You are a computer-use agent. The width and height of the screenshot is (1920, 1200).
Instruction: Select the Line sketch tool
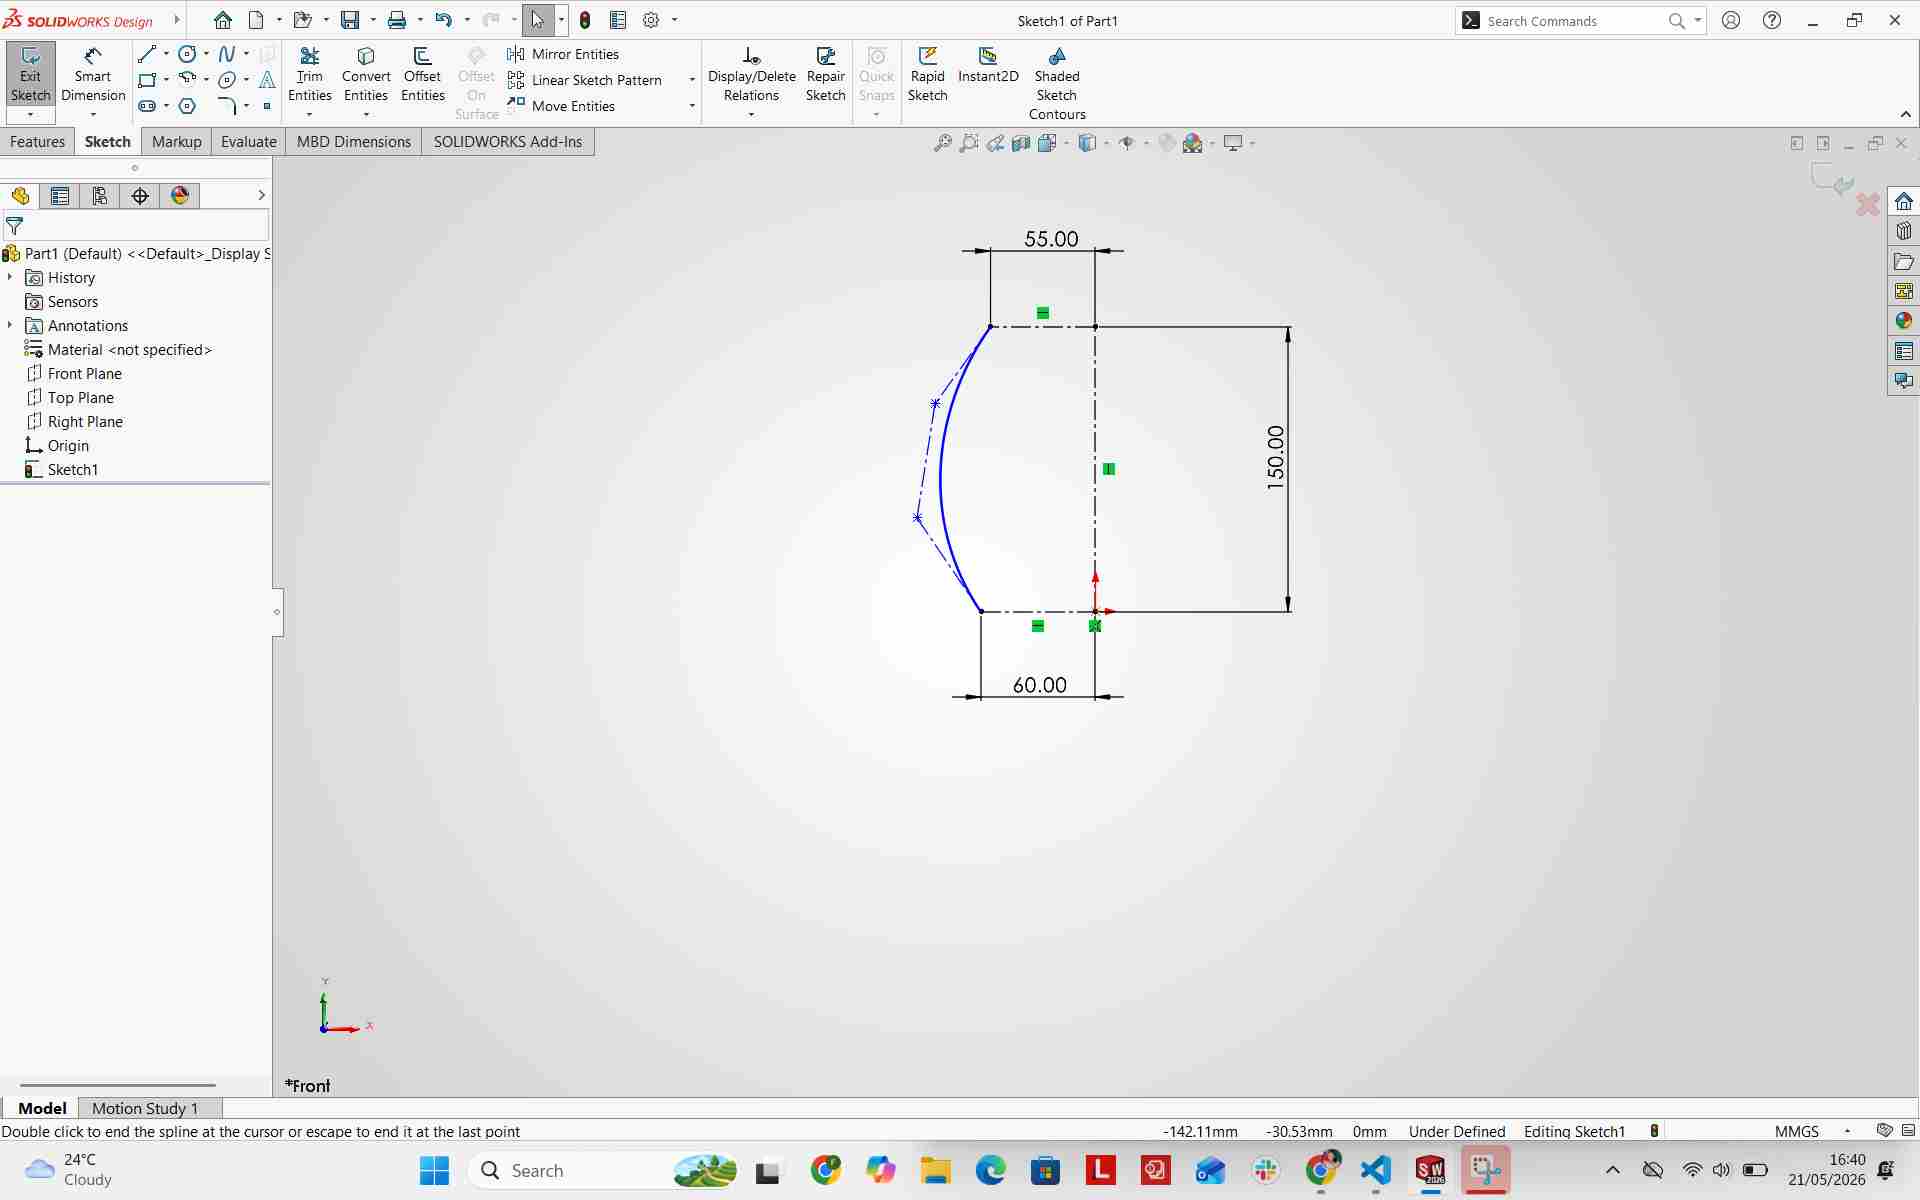[x=147, y=54]
